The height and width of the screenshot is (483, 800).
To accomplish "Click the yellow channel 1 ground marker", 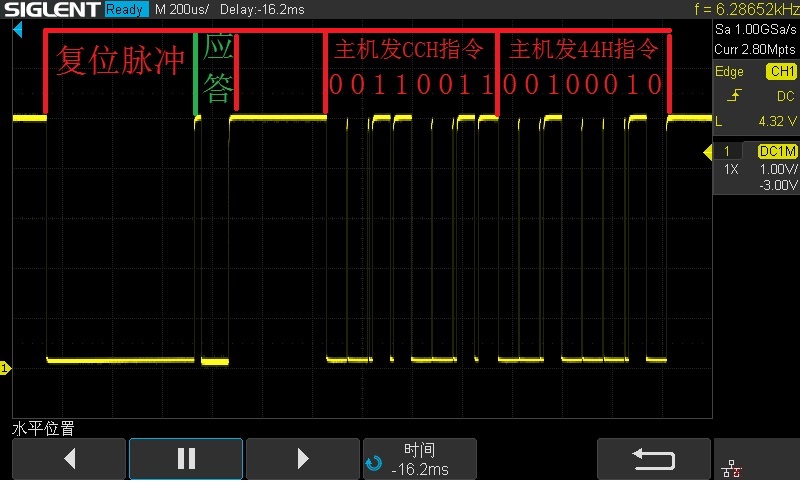I will pos(5,368).
